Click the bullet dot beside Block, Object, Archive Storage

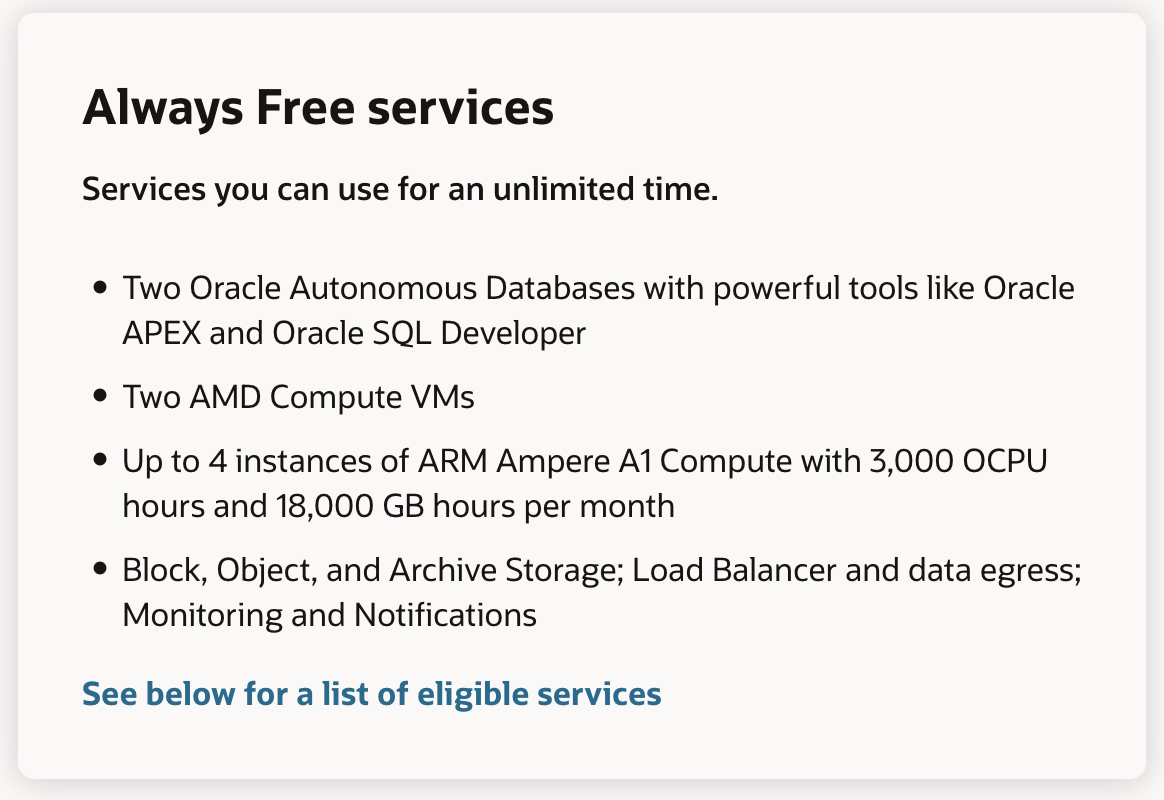pyautogui.click(x=99, y=568)
